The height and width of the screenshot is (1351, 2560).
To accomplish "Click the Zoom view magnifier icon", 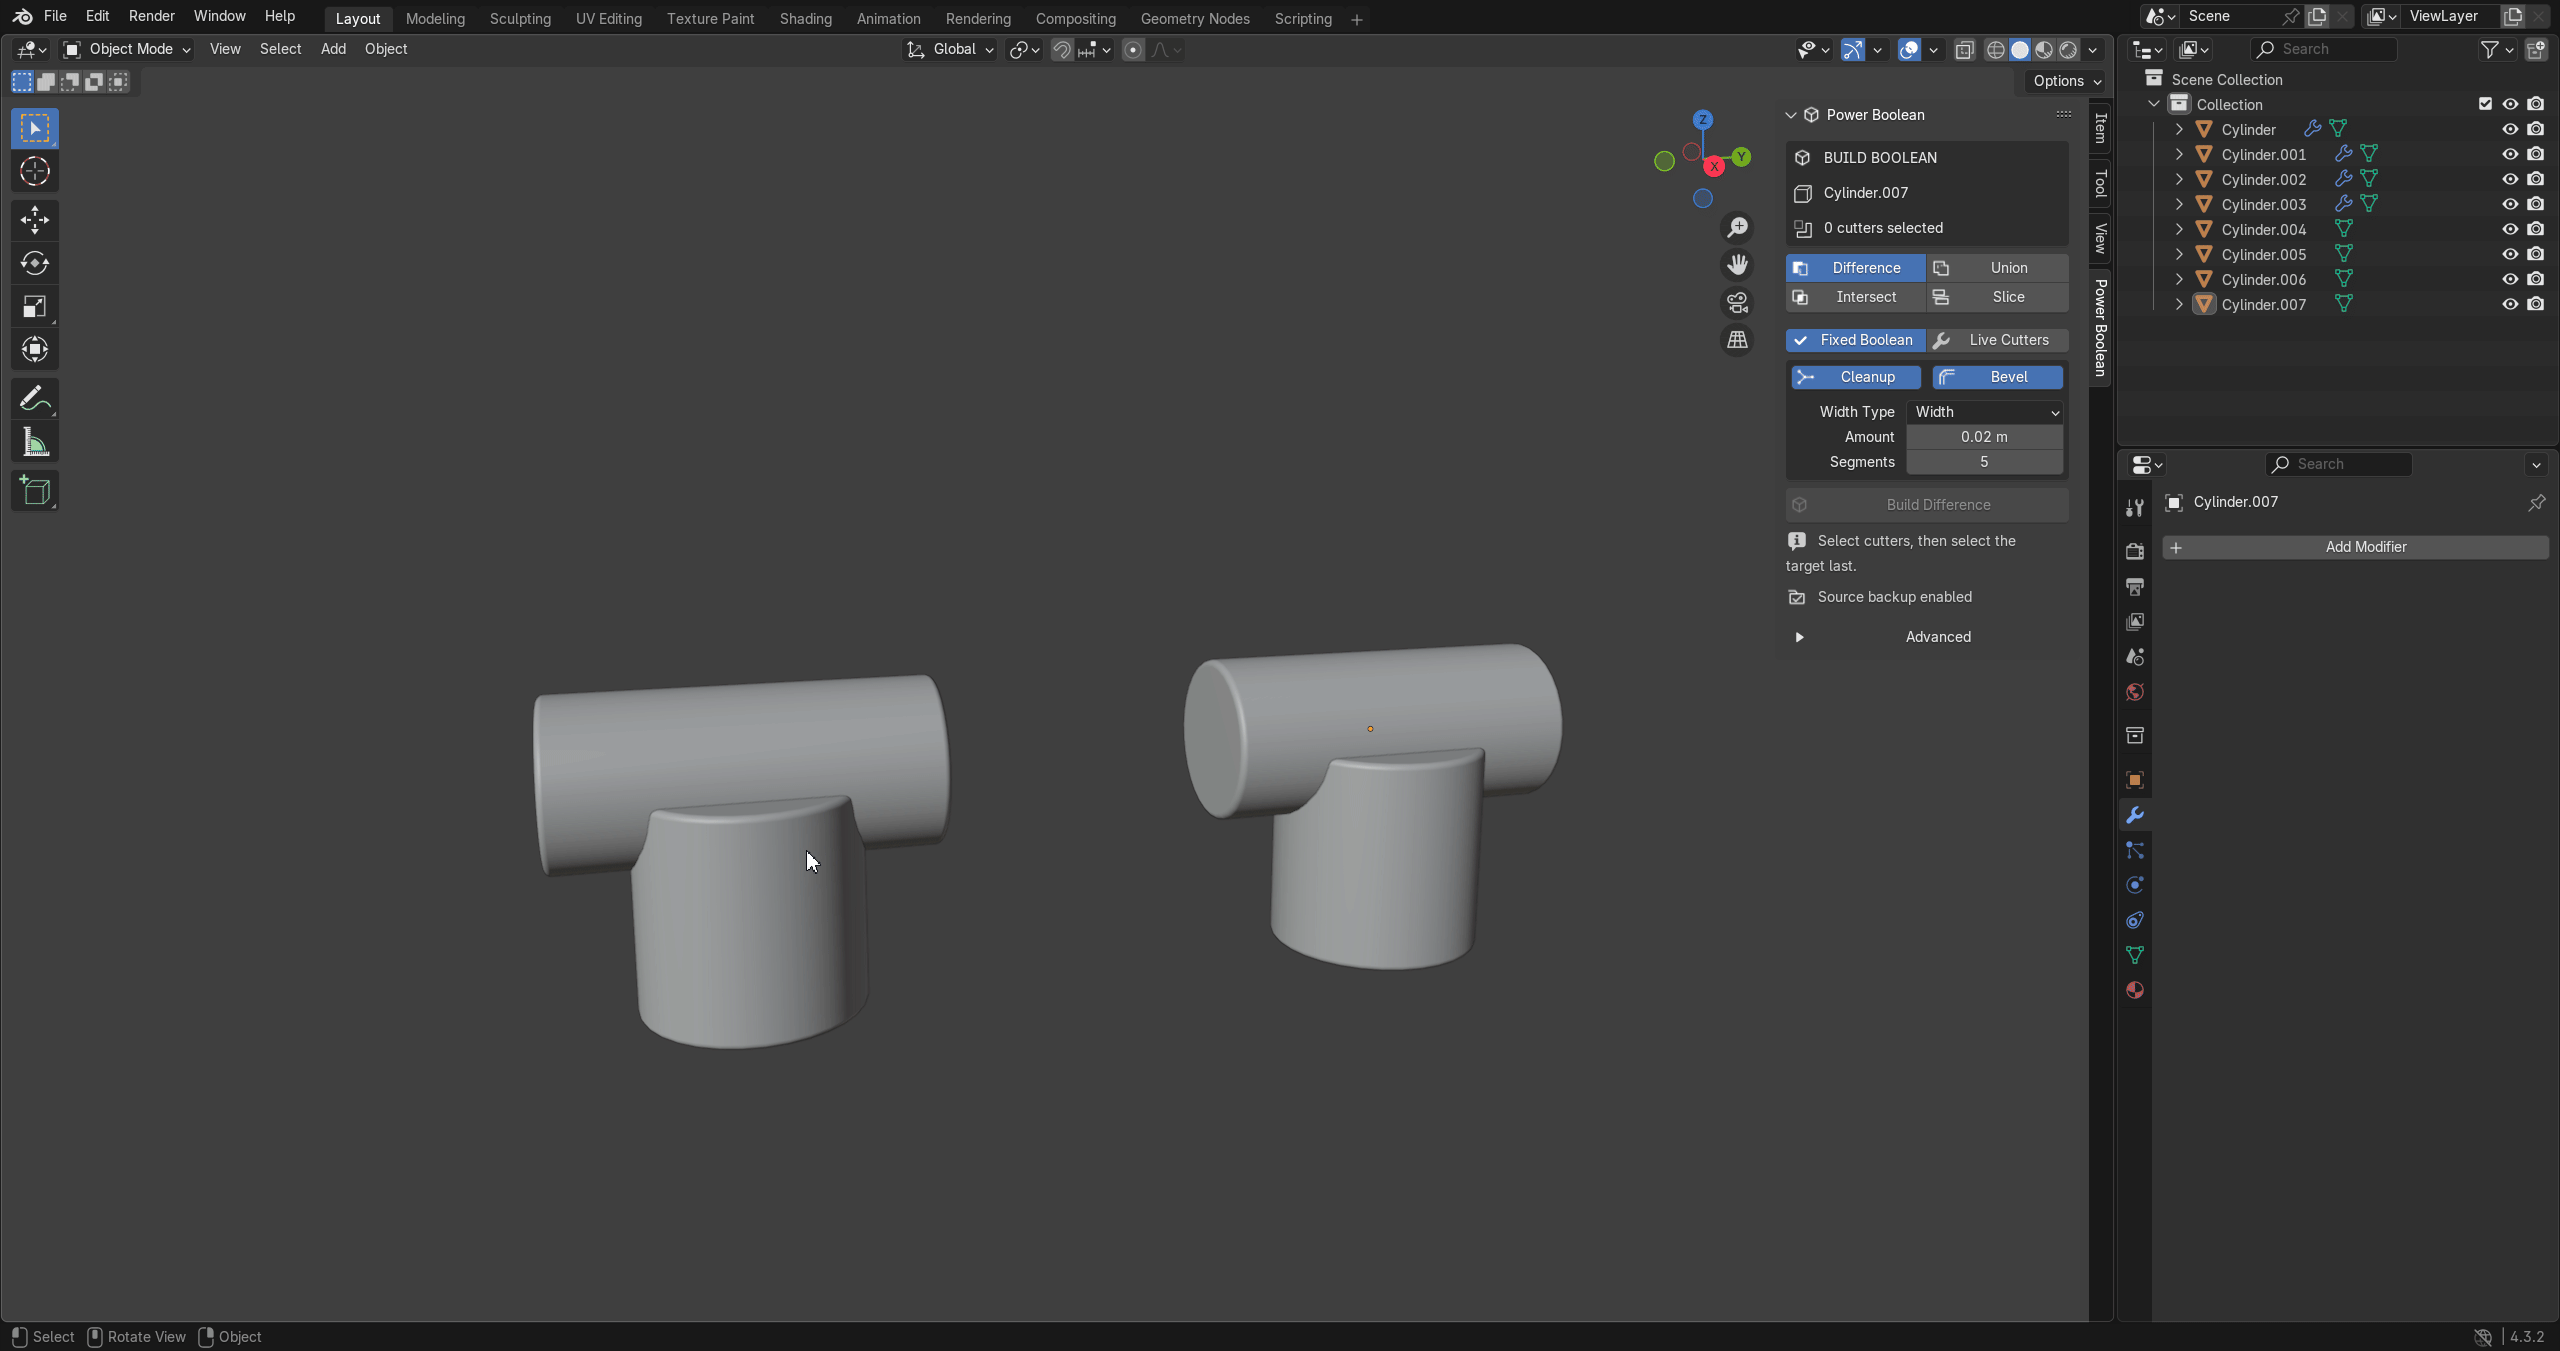I will (x=1738, y=228).
